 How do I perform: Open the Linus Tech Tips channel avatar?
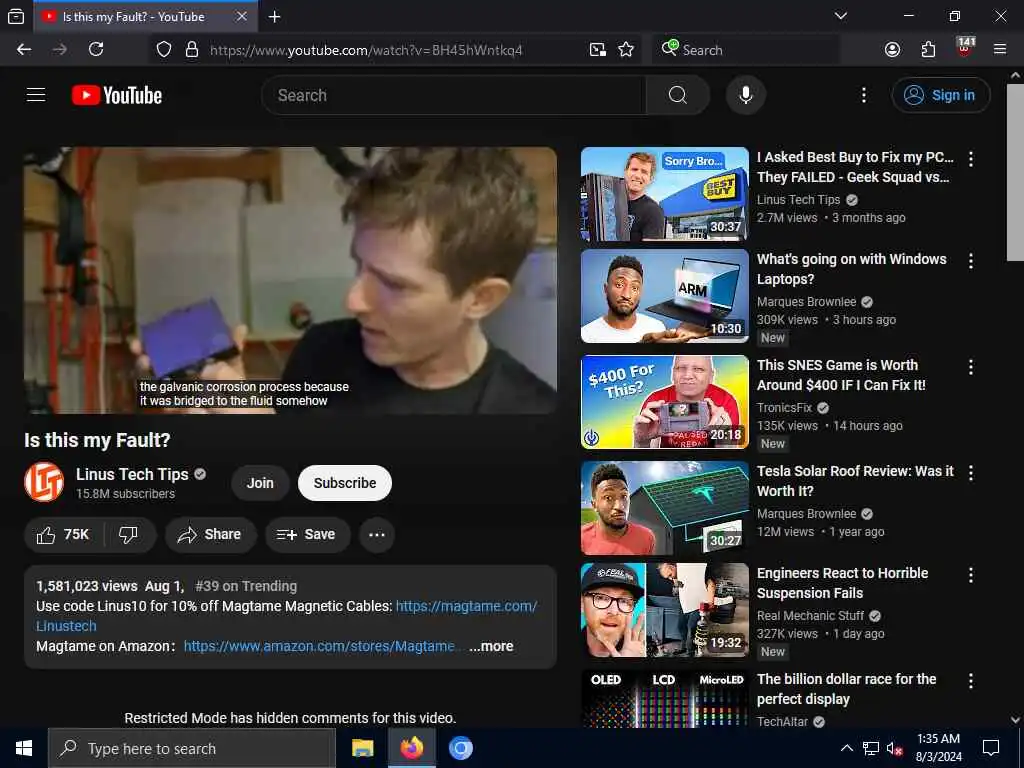click(x=44, y=483)
